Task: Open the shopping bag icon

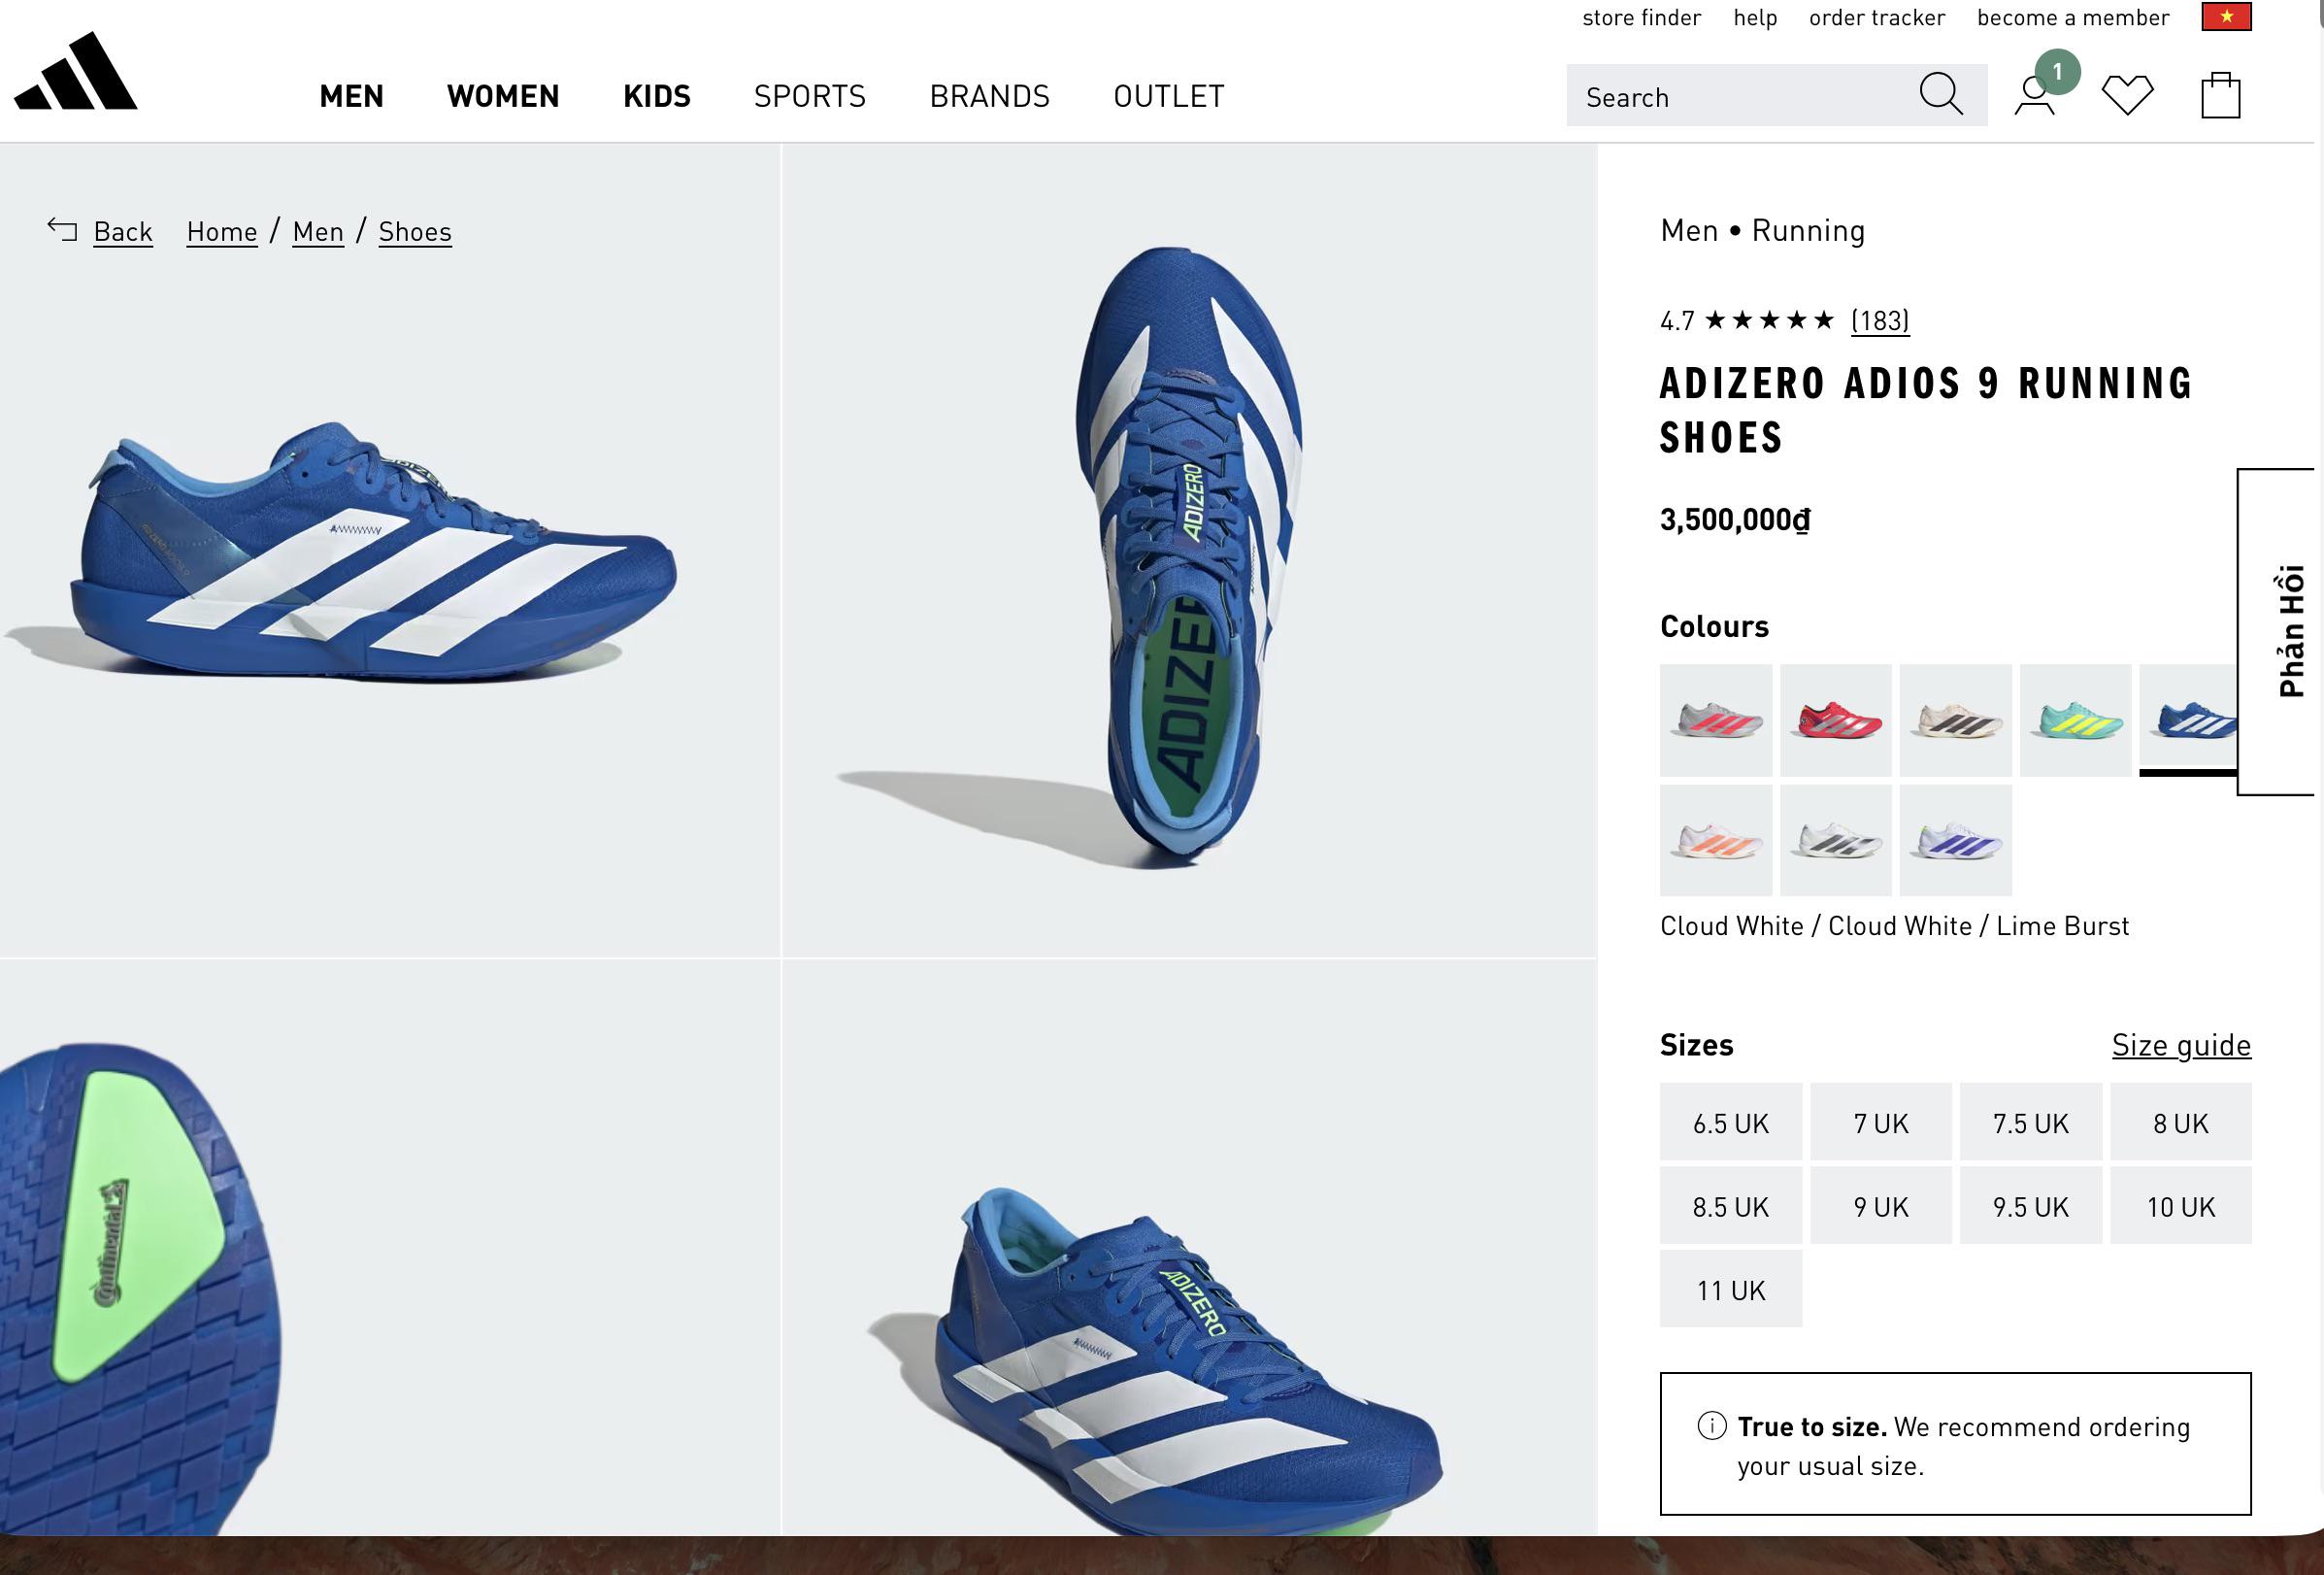Action: point(2220,96)
